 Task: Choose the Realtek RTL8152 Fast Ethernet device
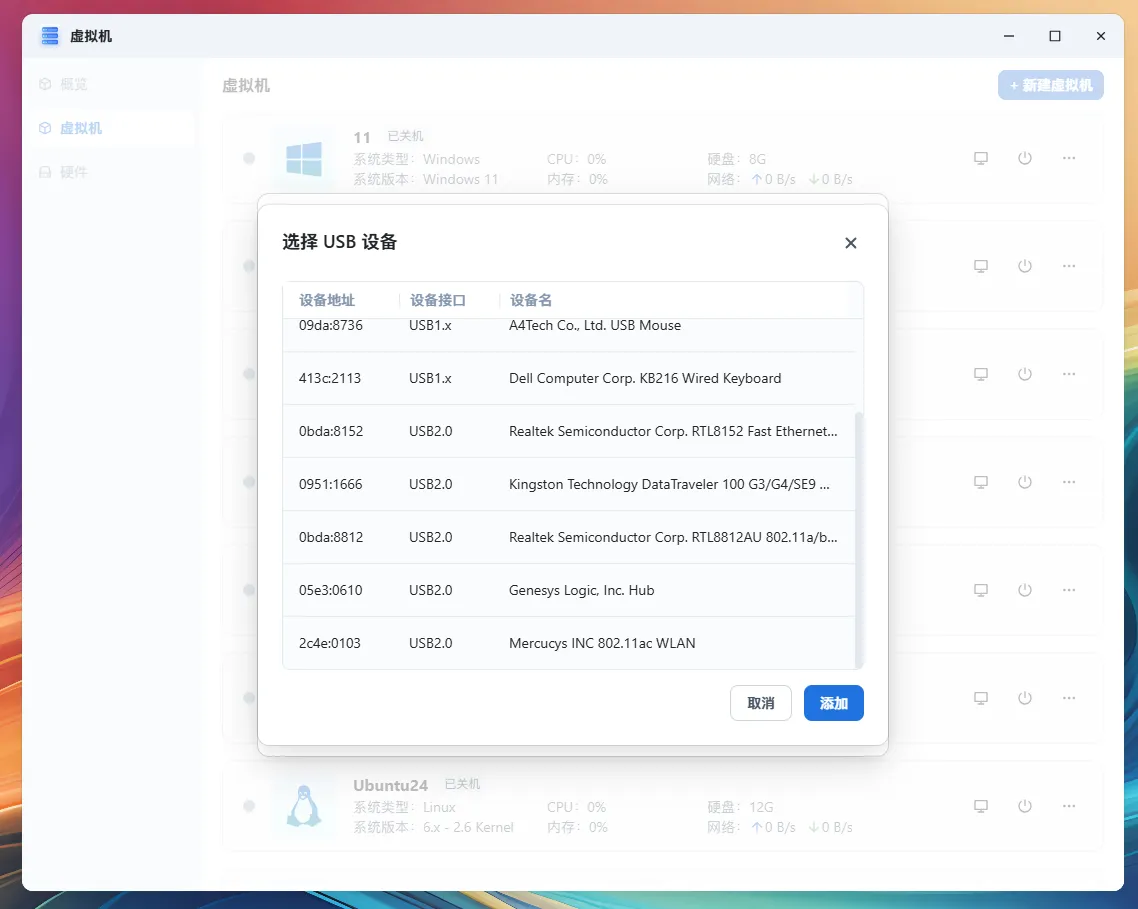[x=570, y=431]
